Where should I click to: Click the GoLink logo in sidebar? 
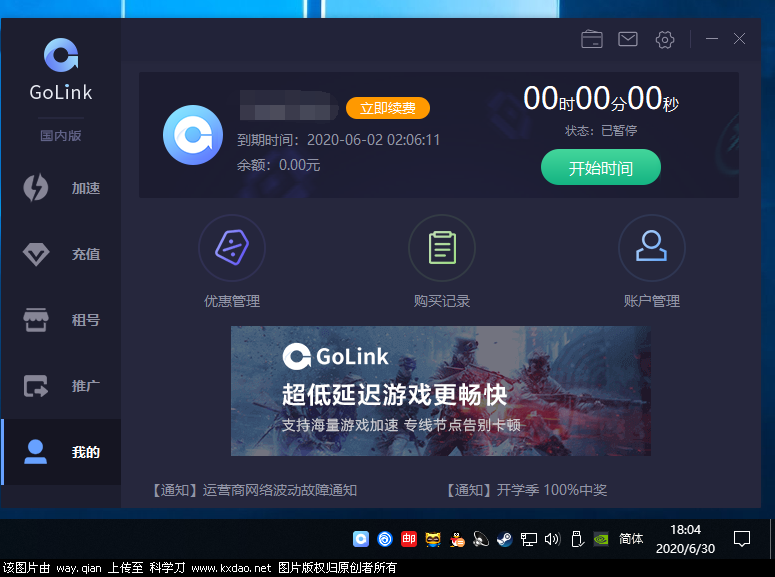[61, 69]
